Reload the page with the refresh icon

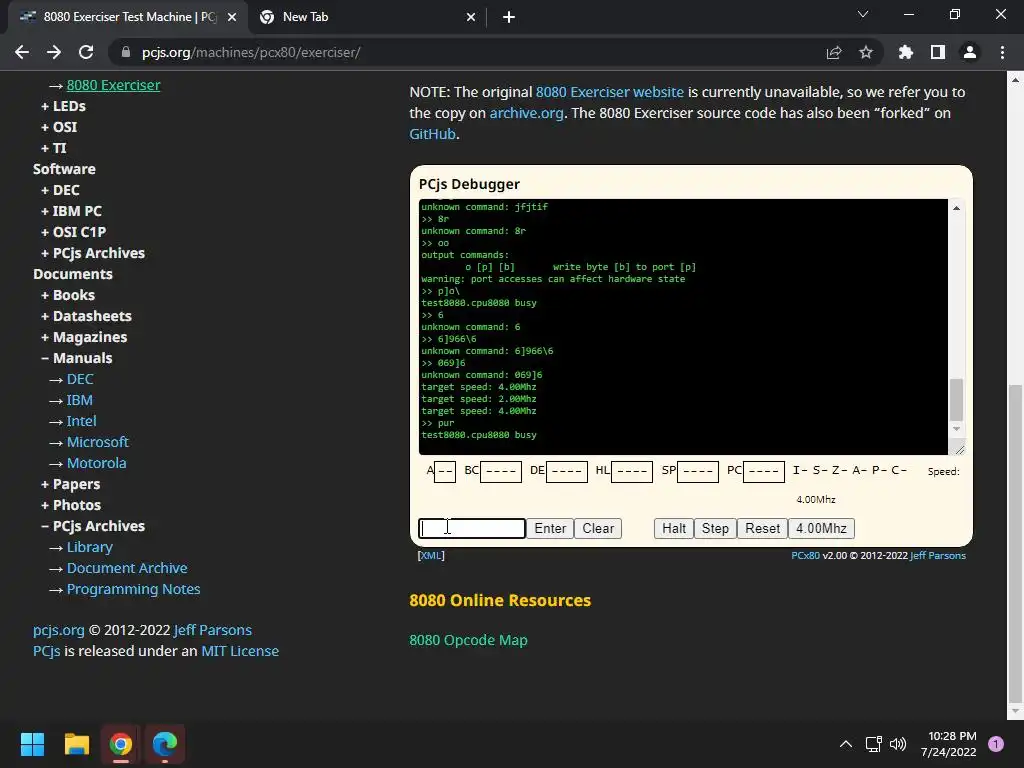pos(86,52)
